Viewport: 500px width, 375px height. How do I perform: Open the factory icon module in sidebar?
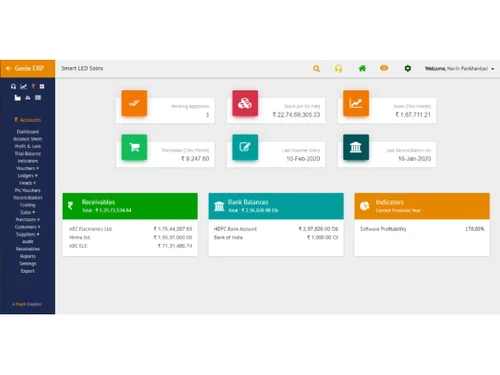[x=18, y=97]
